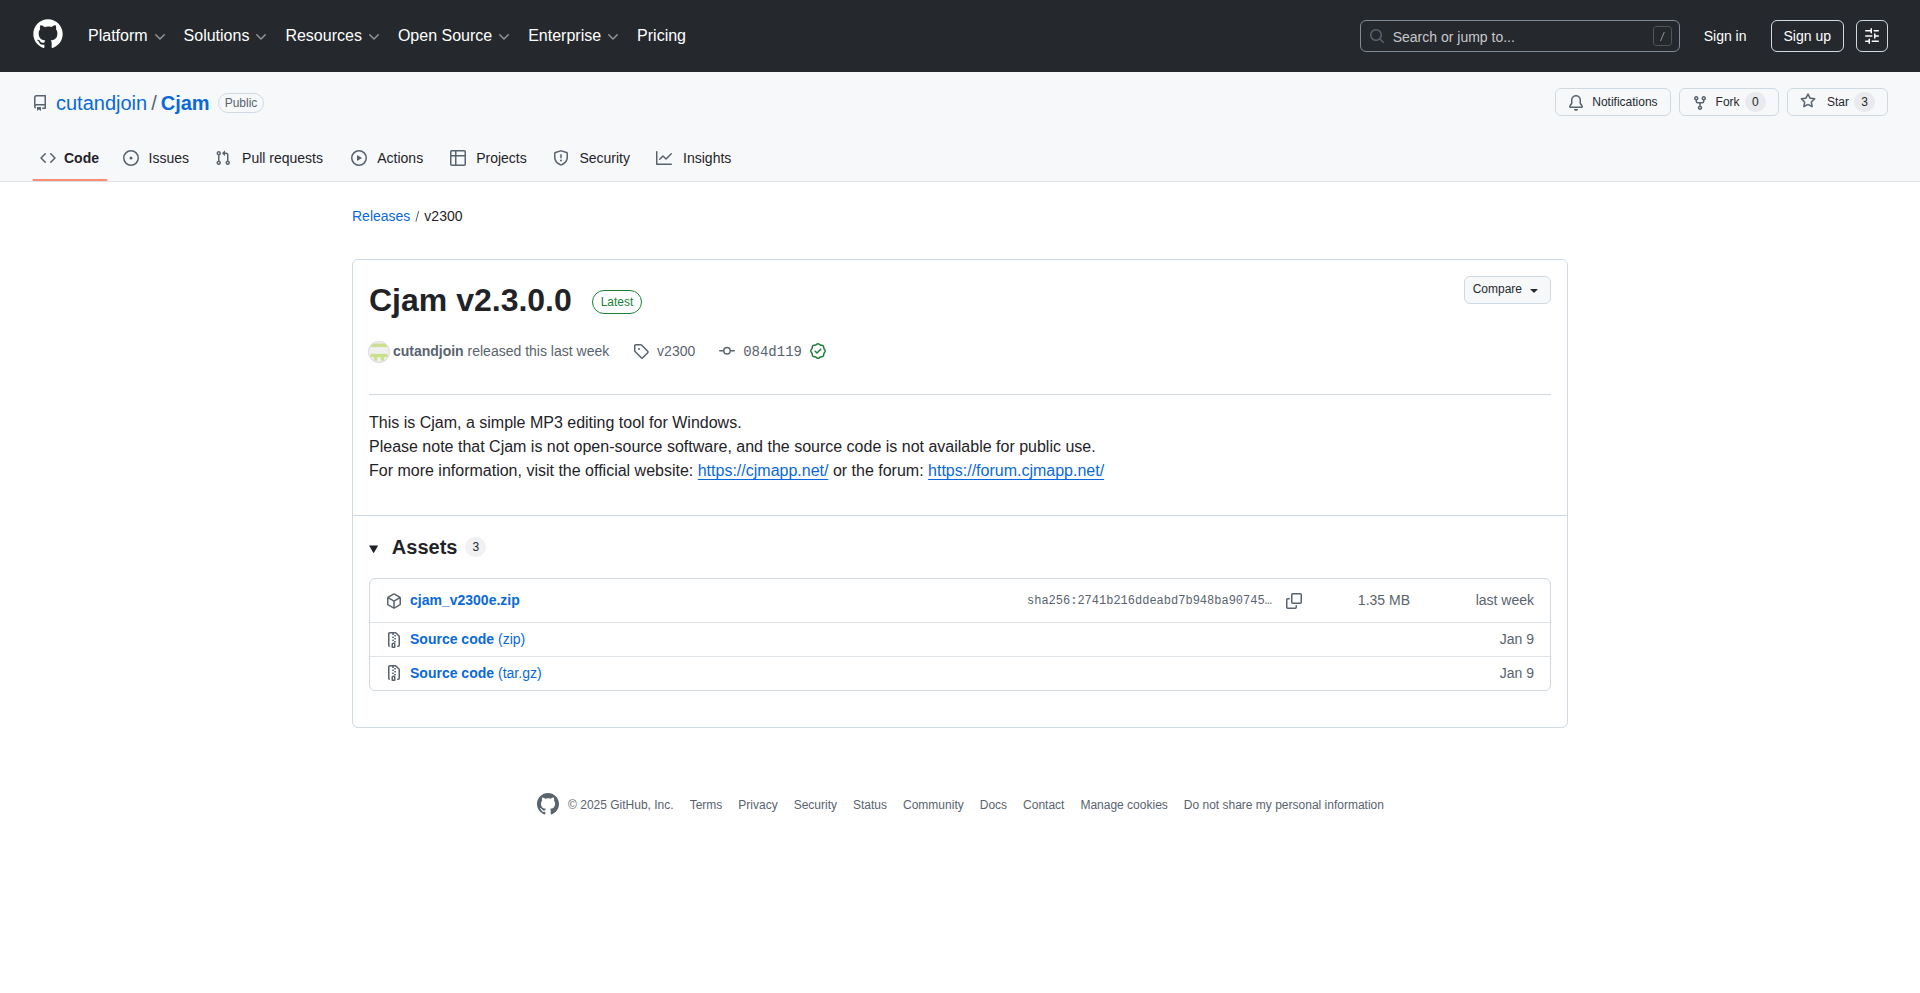
Task: Open the forum.cjmapp.net link
Action: coord(1015,471)
